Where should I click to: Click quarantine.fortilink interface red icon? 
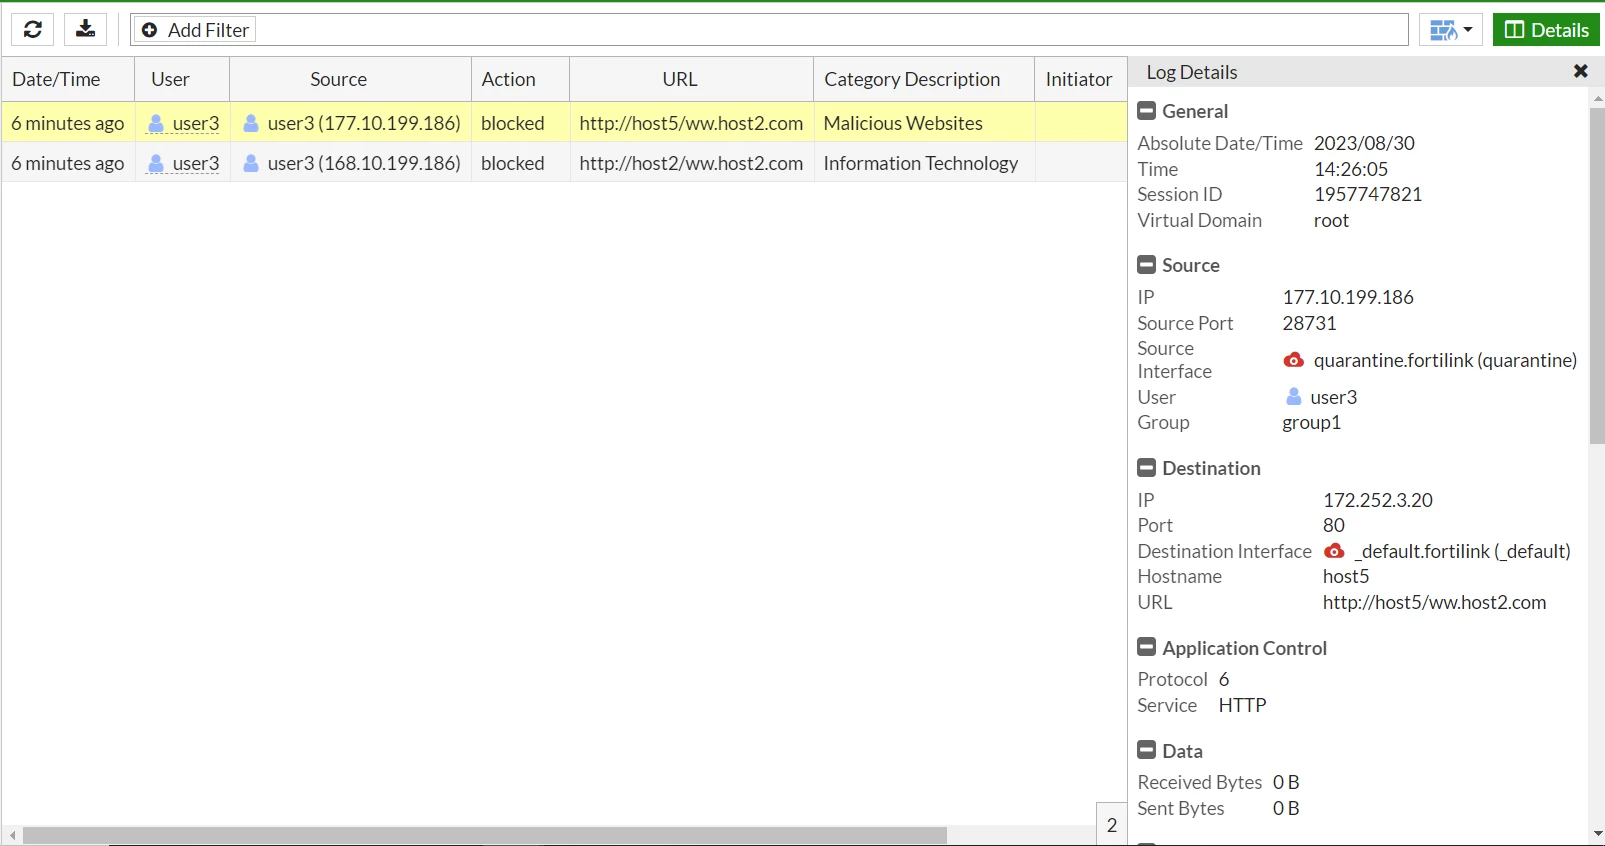[1293, 360]
